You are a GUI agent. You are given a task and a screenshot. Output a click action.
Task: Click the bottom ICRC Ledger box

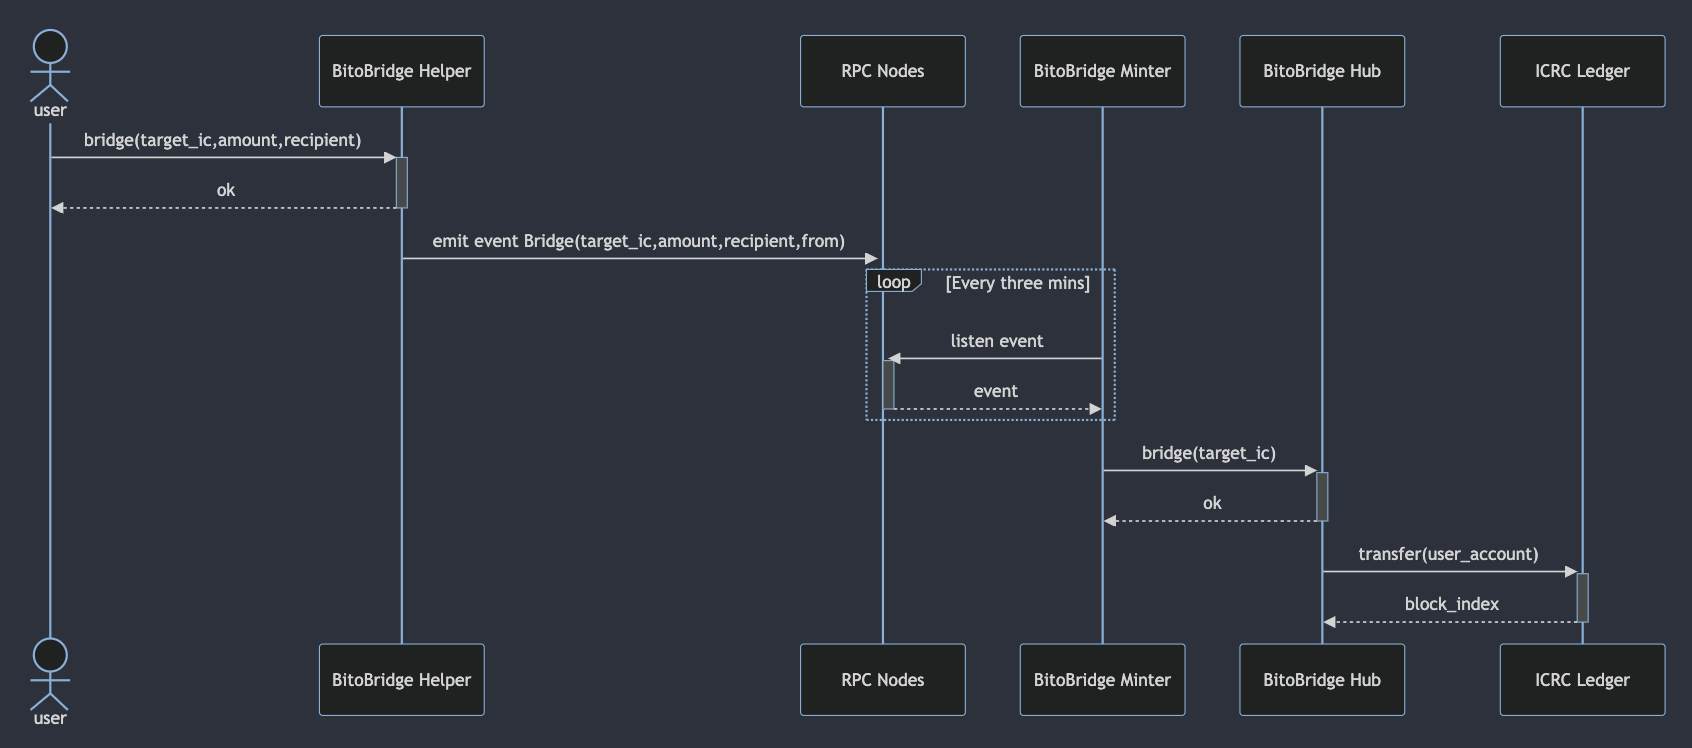pos(1582,680)
